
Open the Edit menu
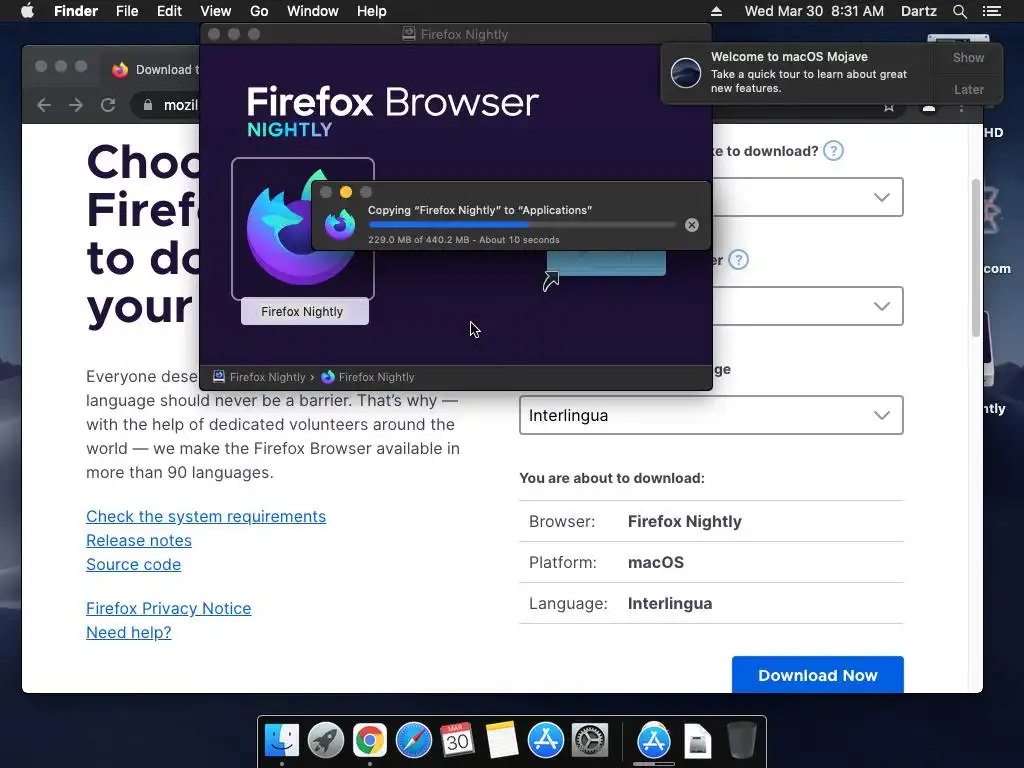[169, 11]
